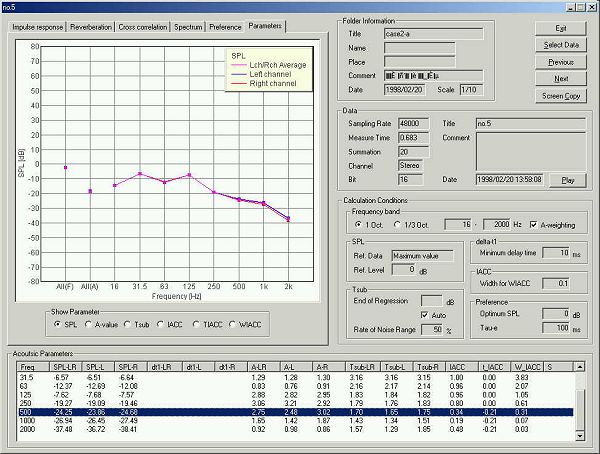Click the lower frequency field showing 16

[x=458, y=224]
